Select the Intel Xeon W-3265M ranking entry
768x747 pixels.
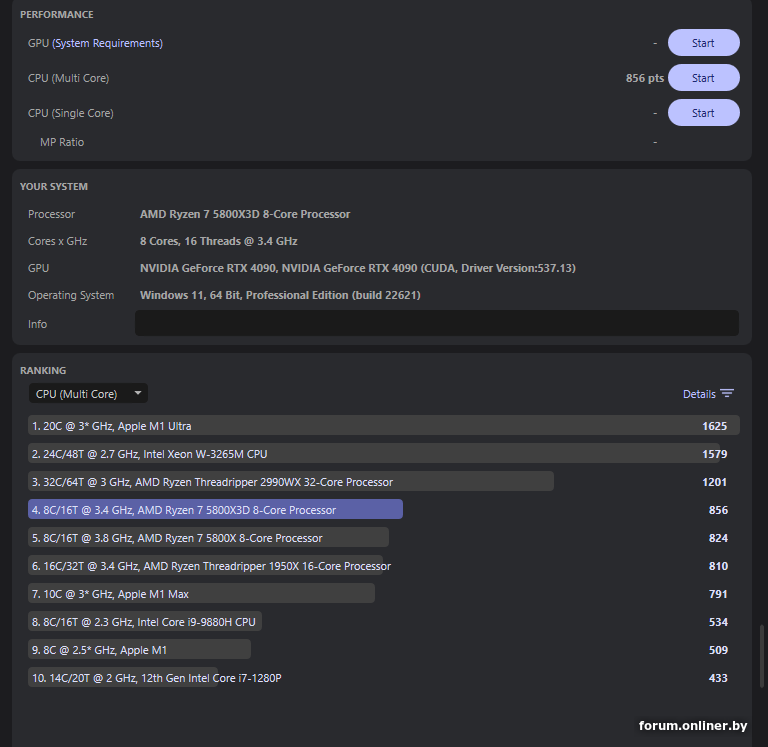pyautogui.click(x=373, y=454)
